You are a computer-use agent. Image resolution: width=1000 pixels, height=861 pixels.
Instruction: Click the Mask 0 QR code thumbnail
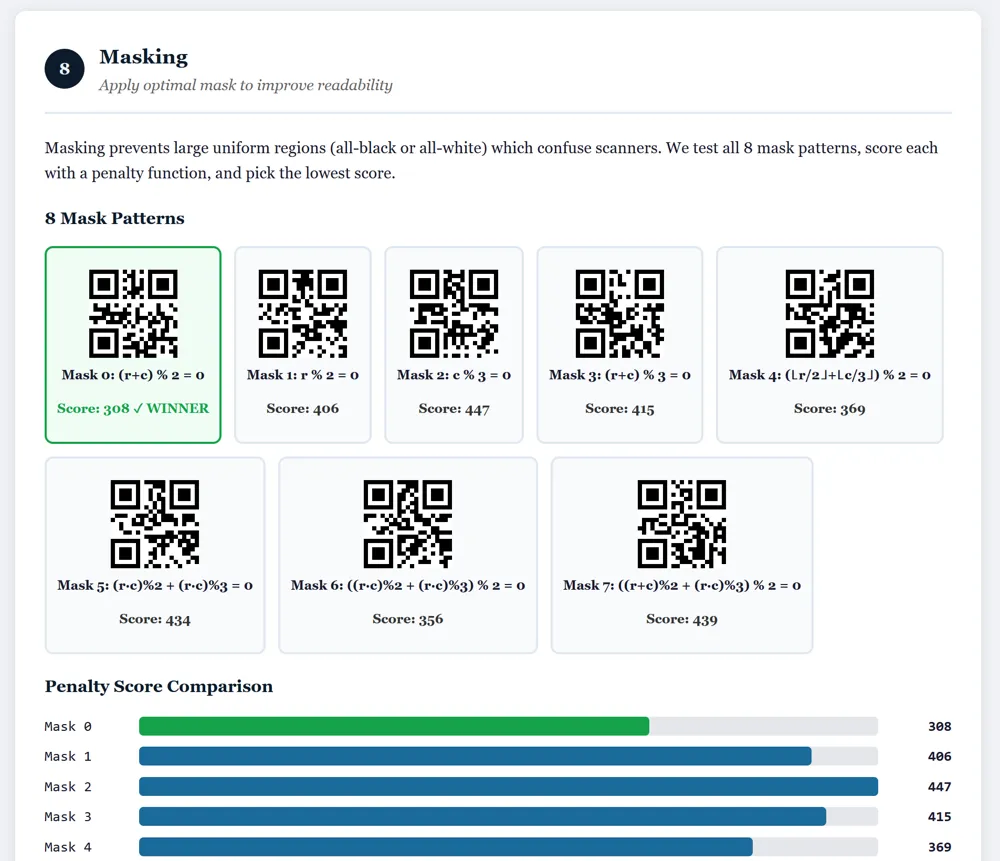(133, 313)
